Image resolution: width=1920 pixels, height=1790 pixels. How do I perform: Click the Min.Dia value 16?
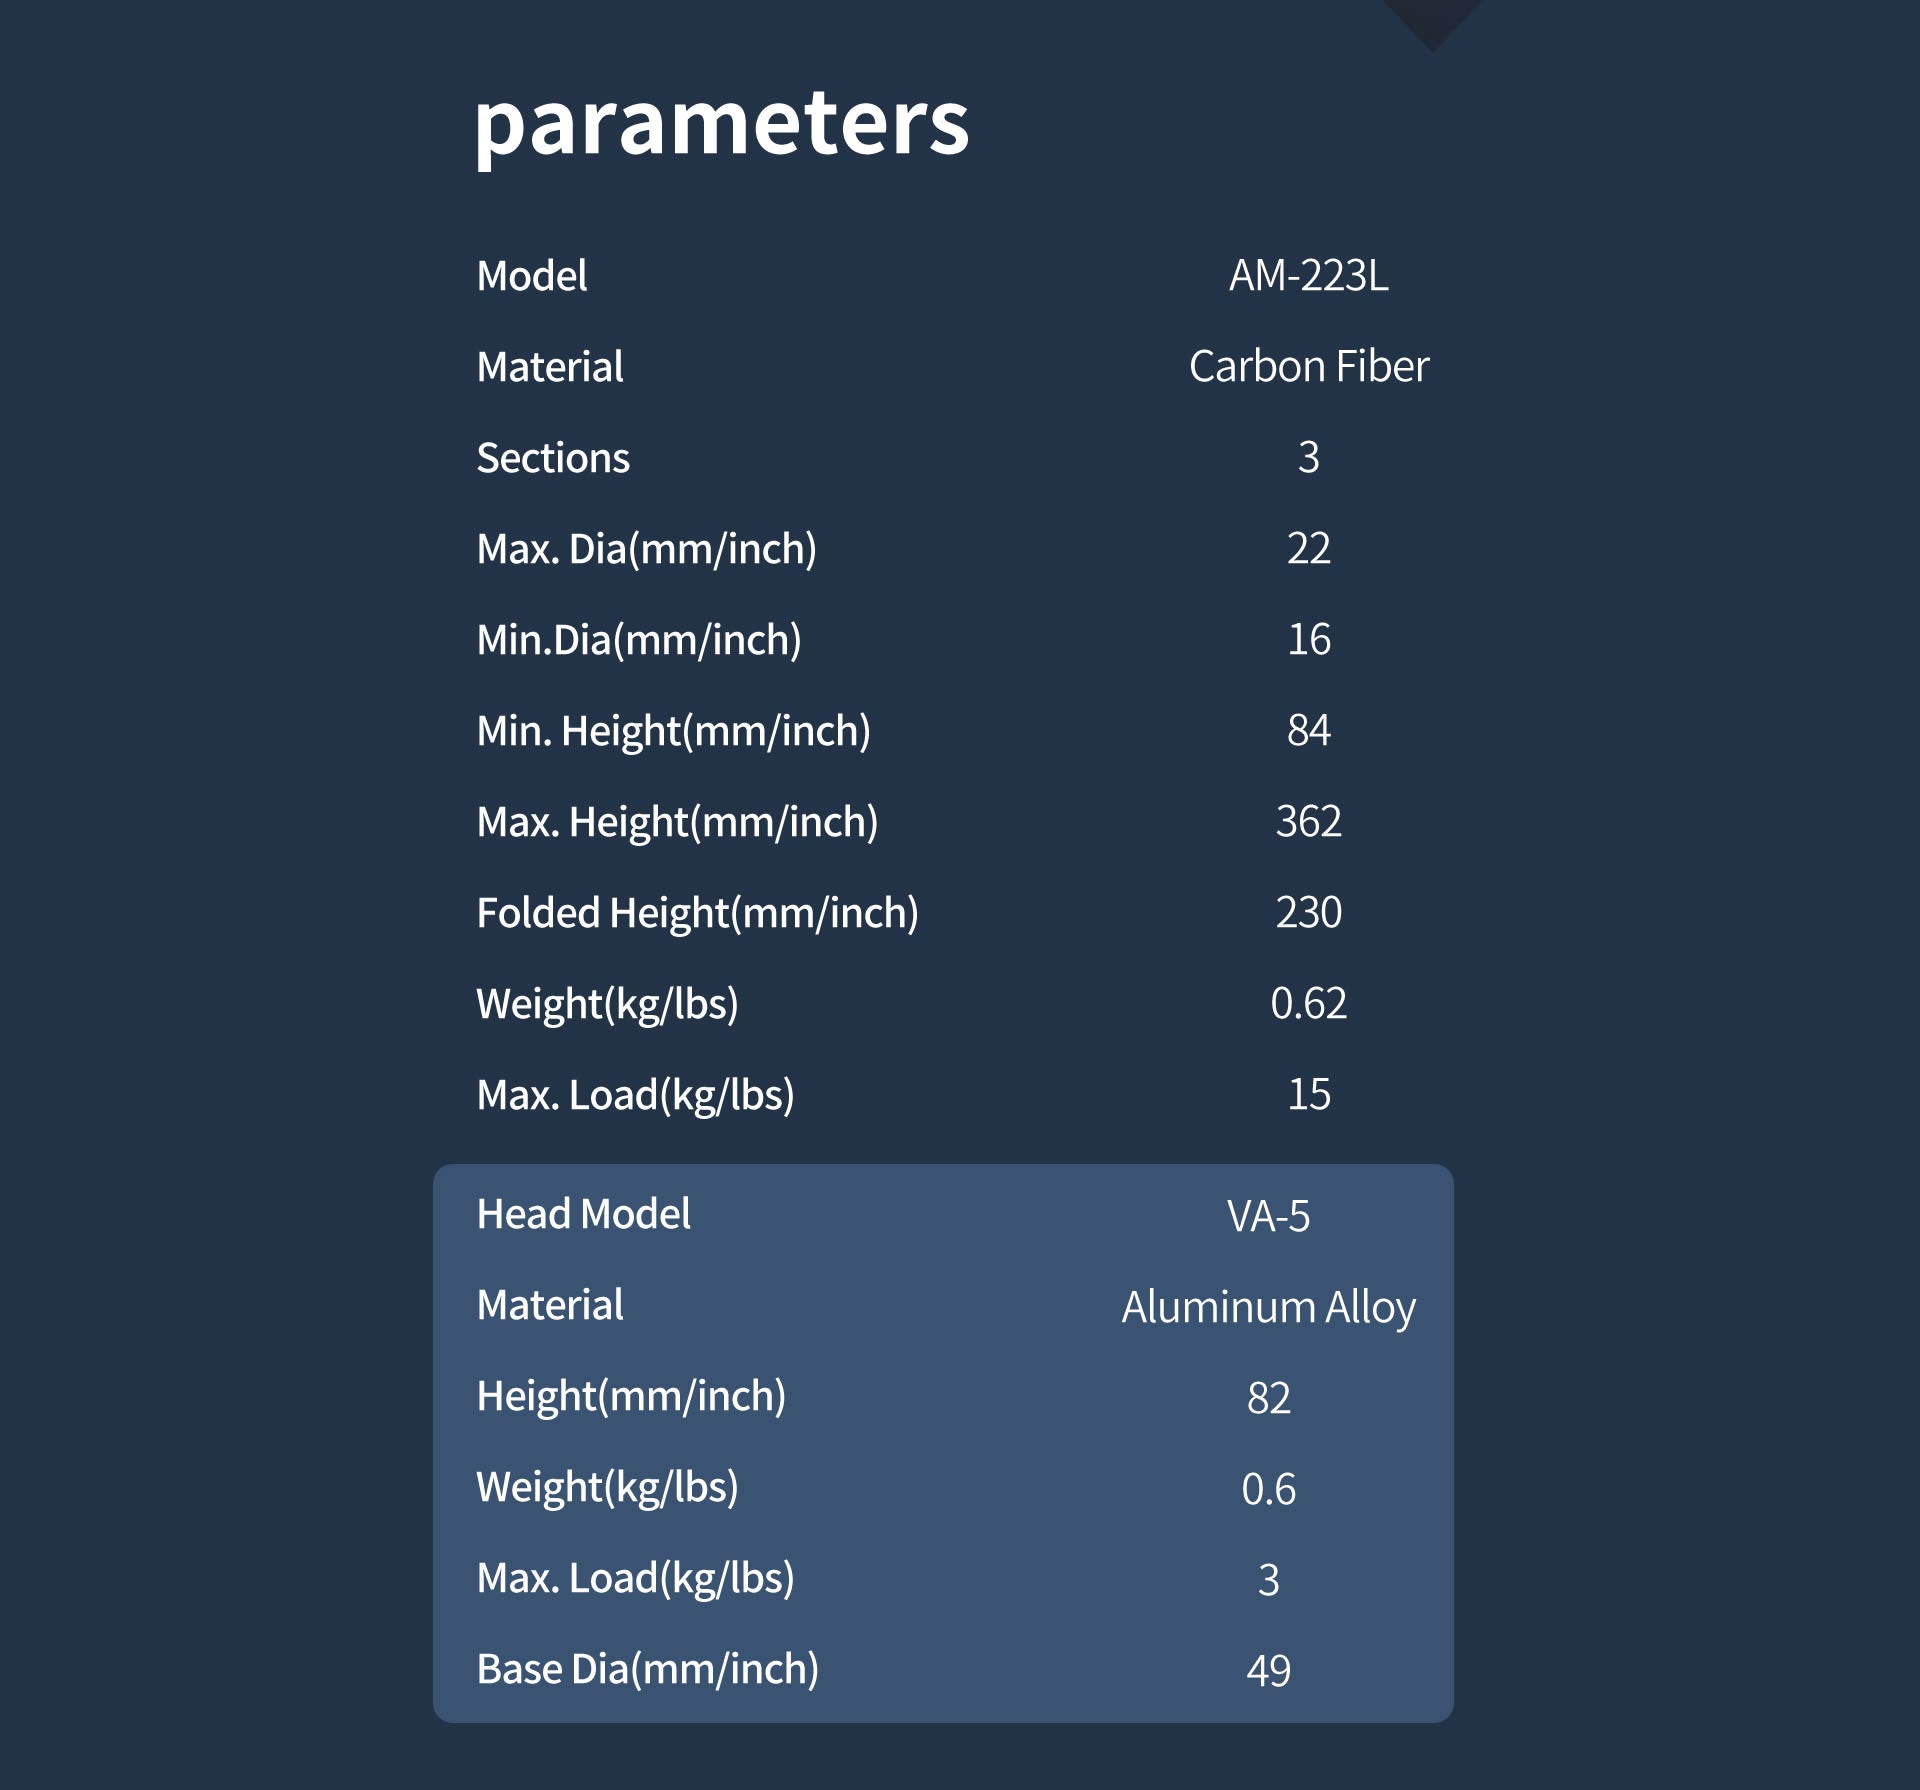(x=1308, y=640)
